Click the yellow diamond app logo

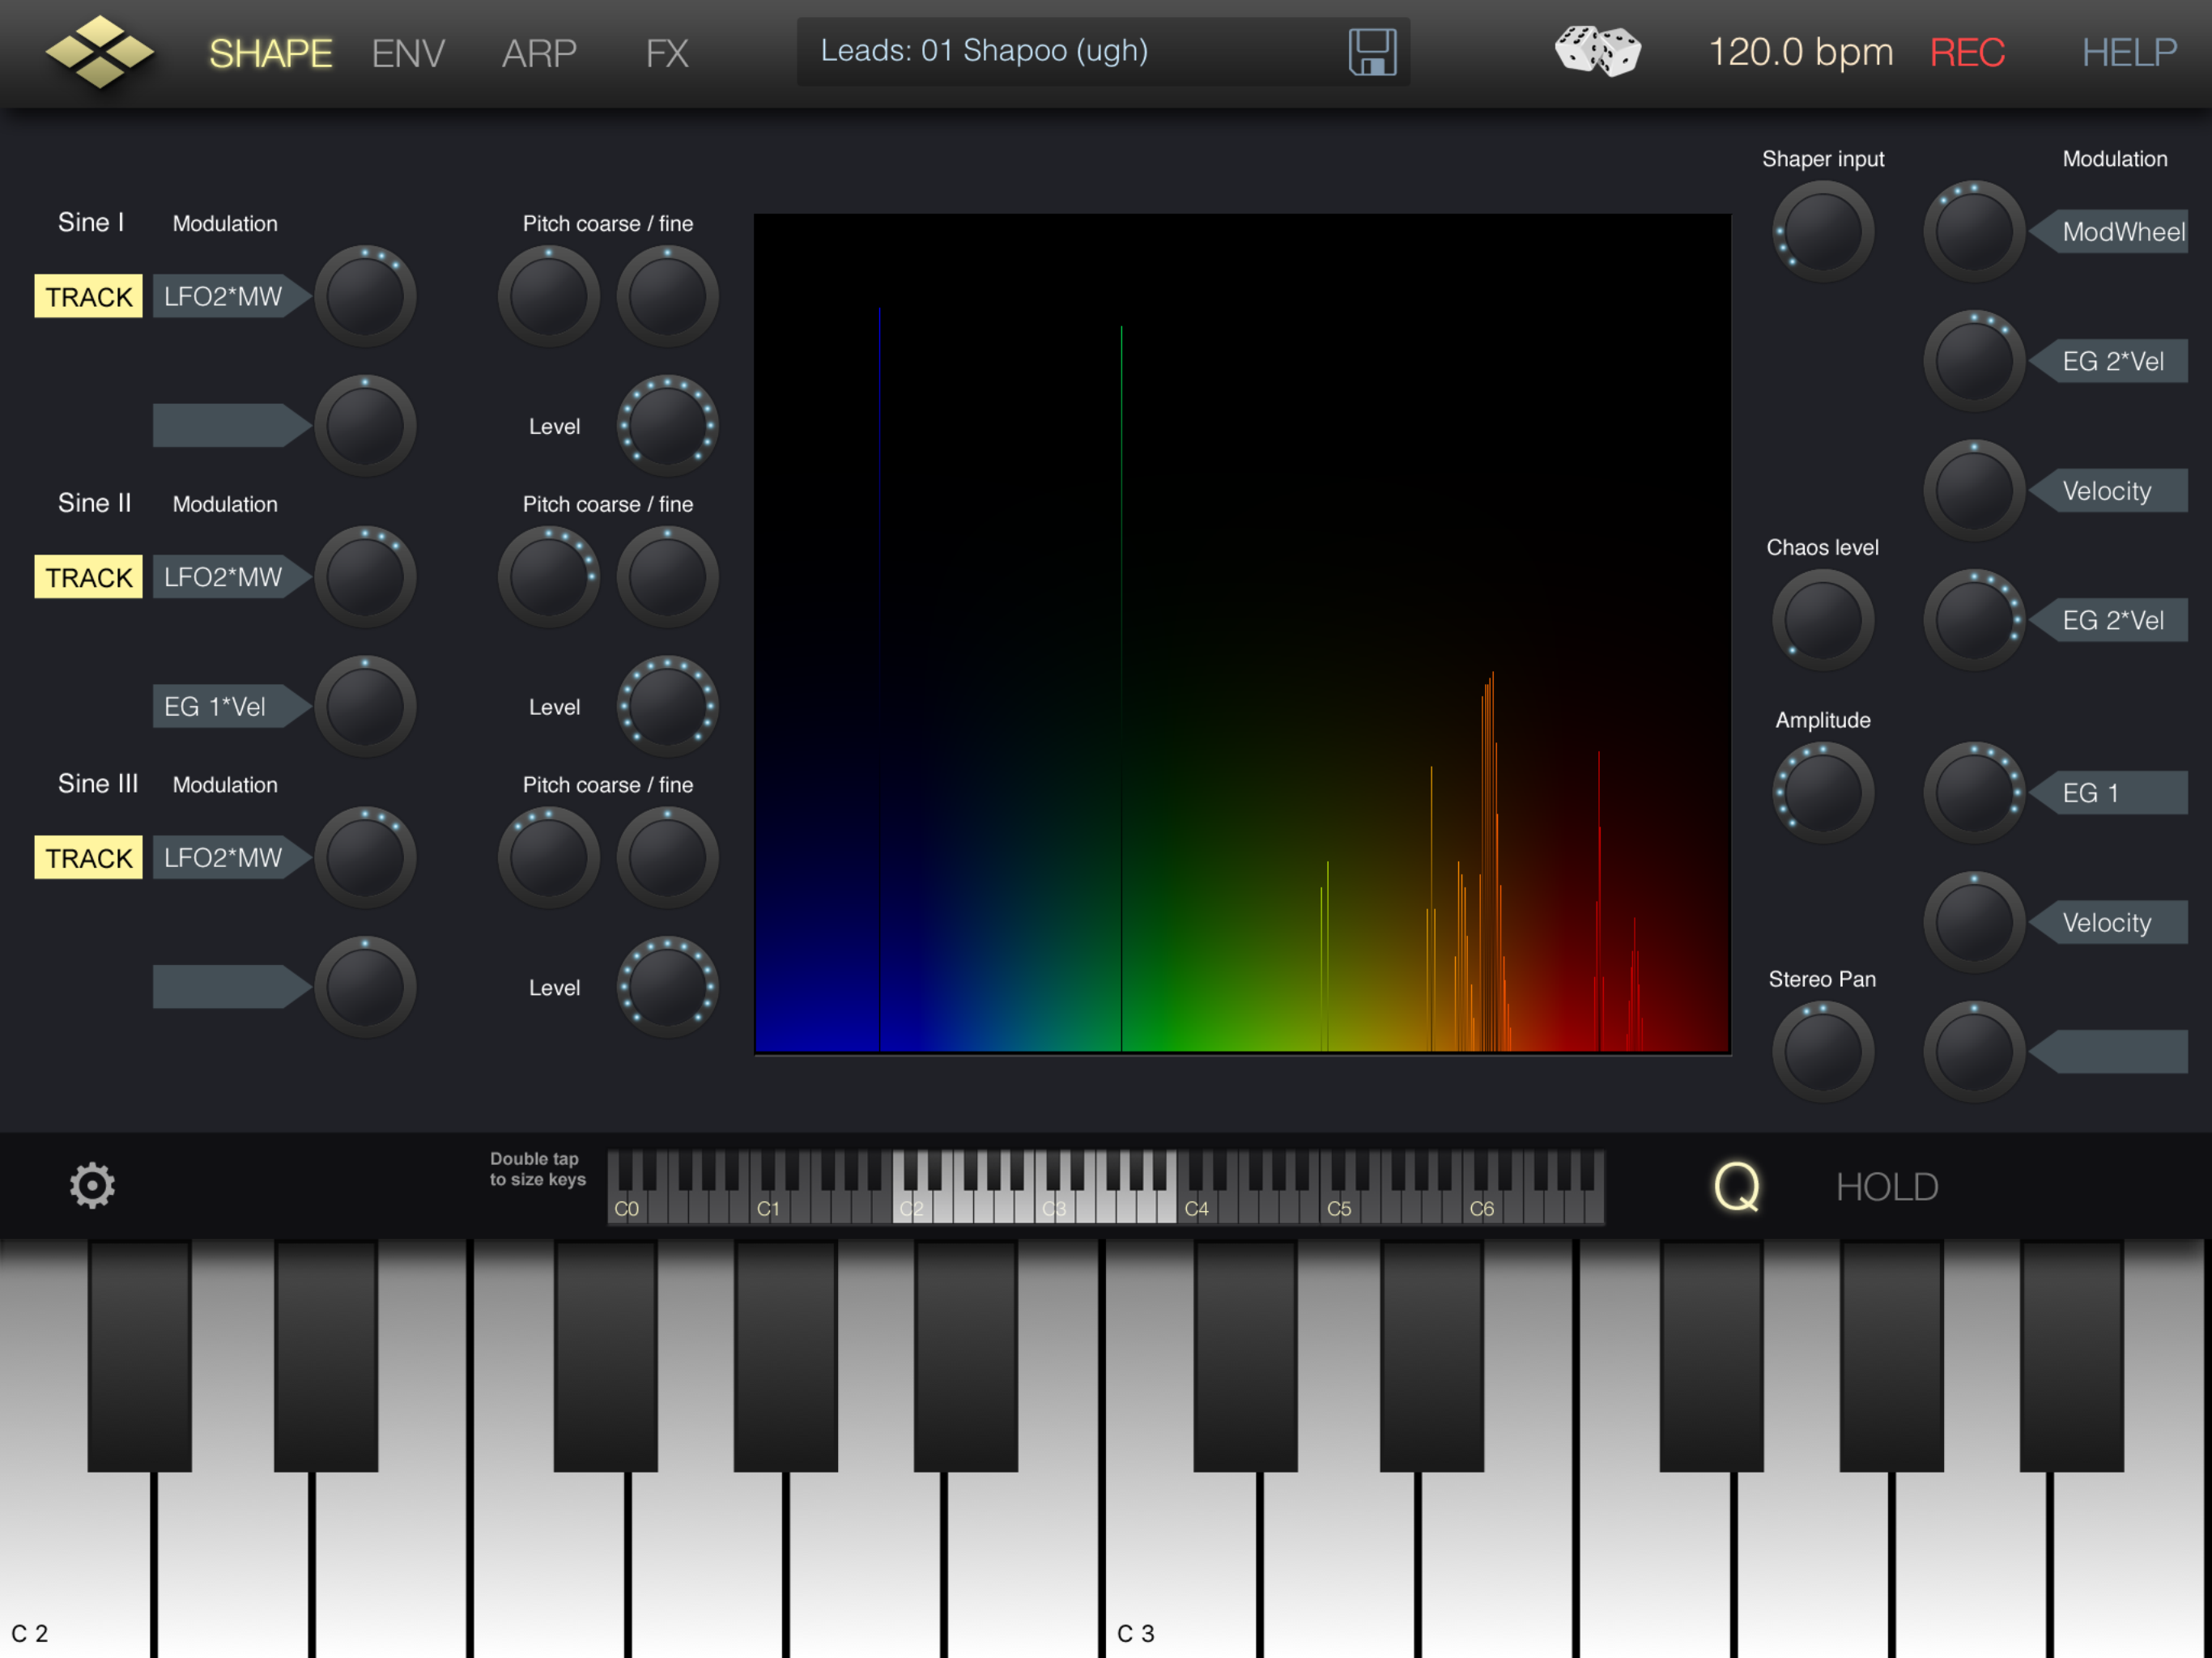99,52
